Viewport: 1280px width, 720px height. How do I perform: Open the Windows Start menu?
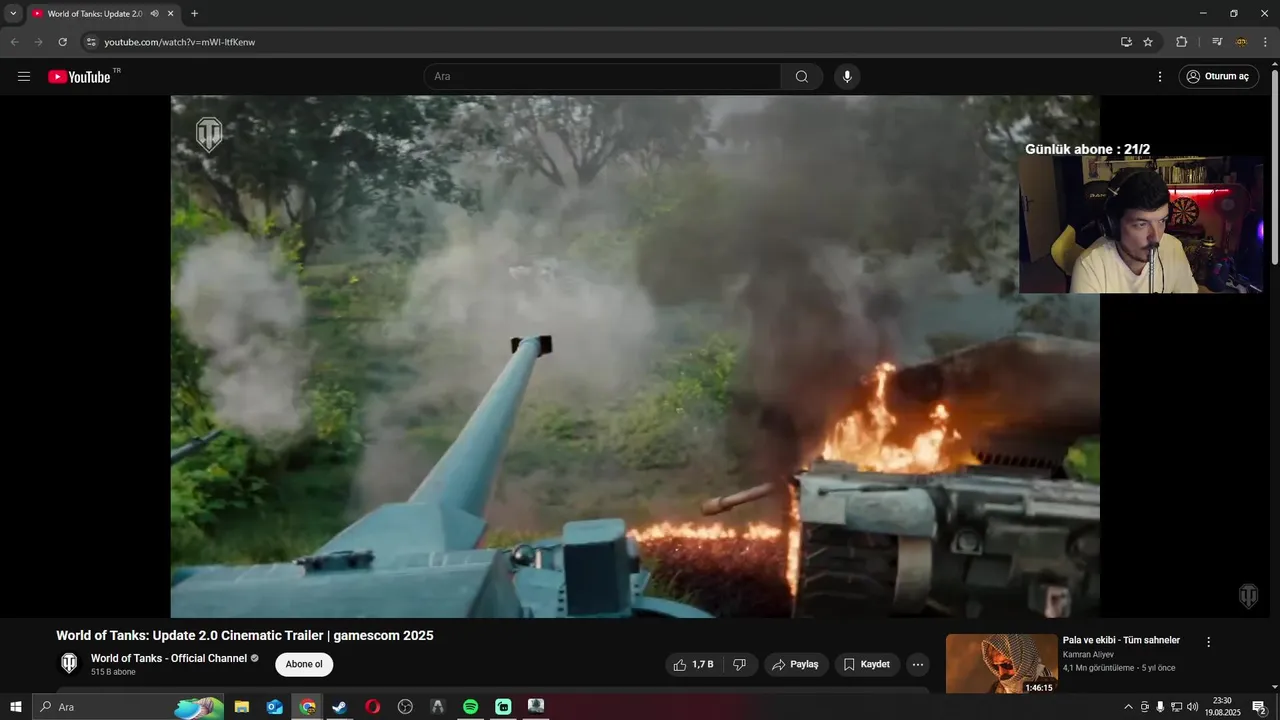click(x=16, y=707)
